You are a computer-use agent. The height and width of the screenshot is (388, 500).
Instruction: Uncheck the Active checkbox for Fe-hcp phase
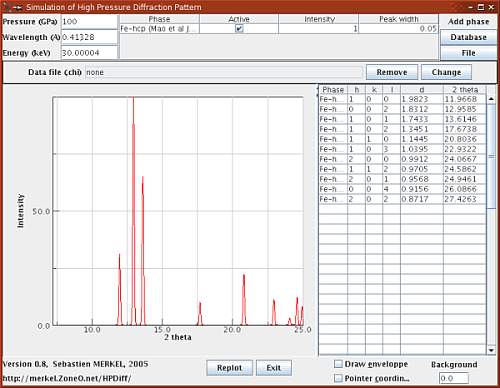[239, 29]
